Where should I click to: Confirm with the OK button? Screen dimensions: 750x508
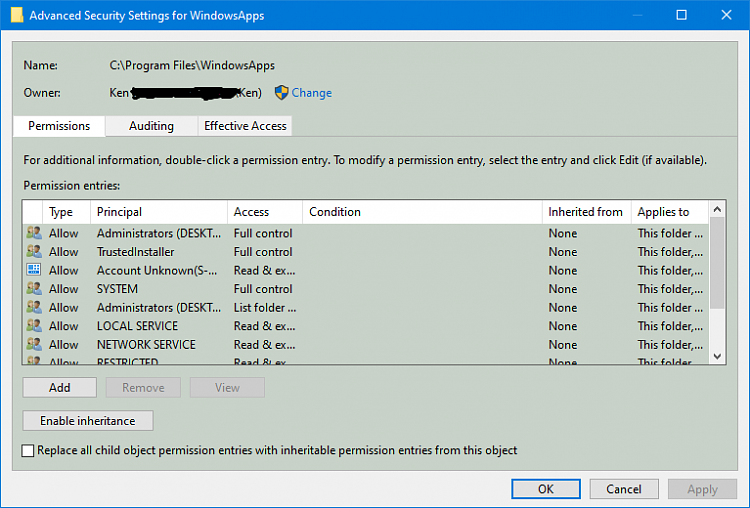click(x=546, y=489)
